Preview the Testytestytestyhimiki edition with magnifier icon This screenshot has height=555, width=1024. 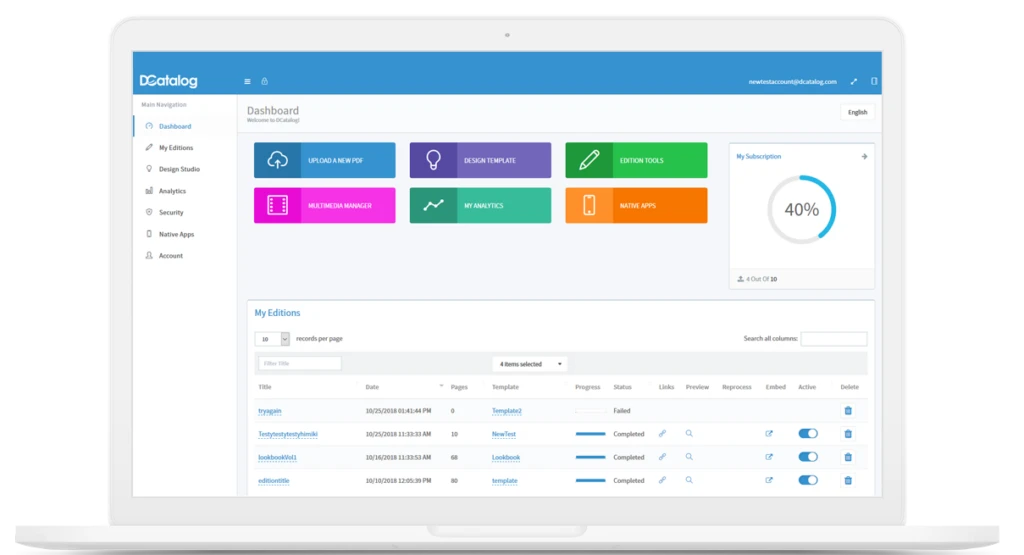pos(689,433)
